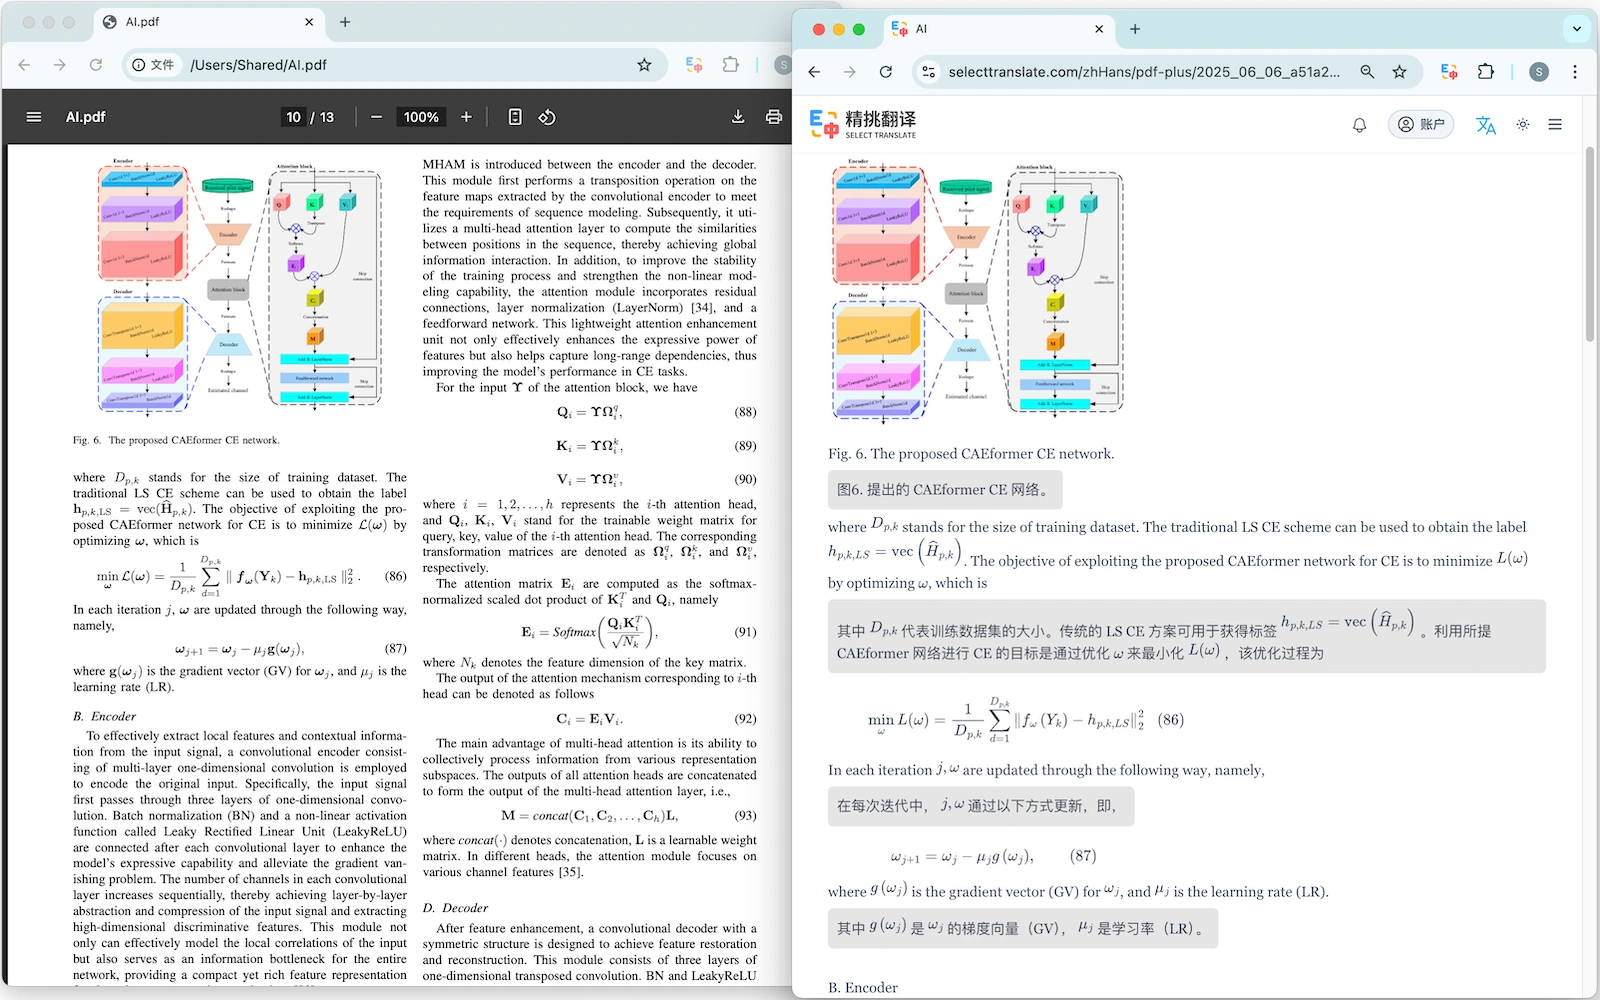This screenshot has height=1000, width=1600.
Task: Go forward in the SelectTranslate window
Action: pos(850,72)
